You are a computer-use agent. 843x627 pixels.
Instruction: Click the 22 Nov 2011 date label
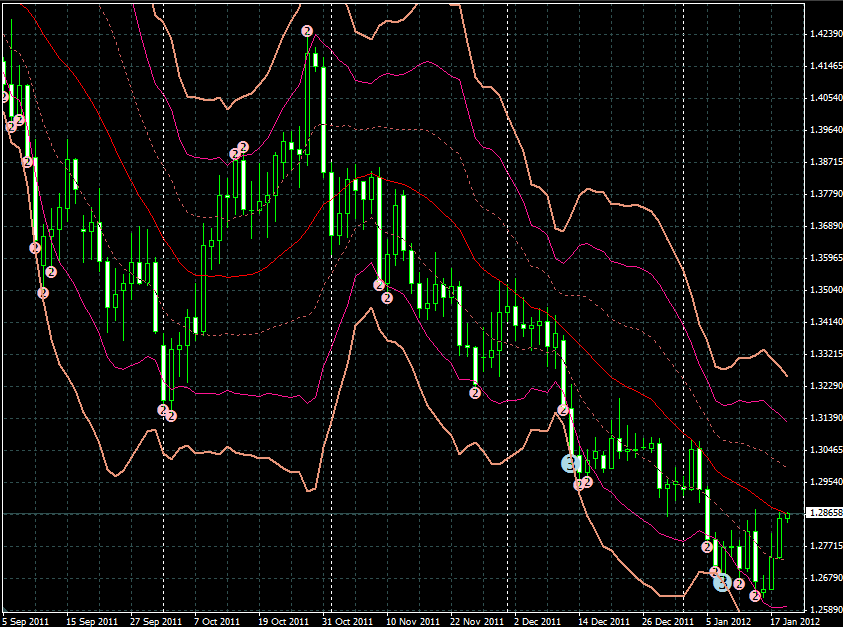pyautogui.click(x=476, y=620)
